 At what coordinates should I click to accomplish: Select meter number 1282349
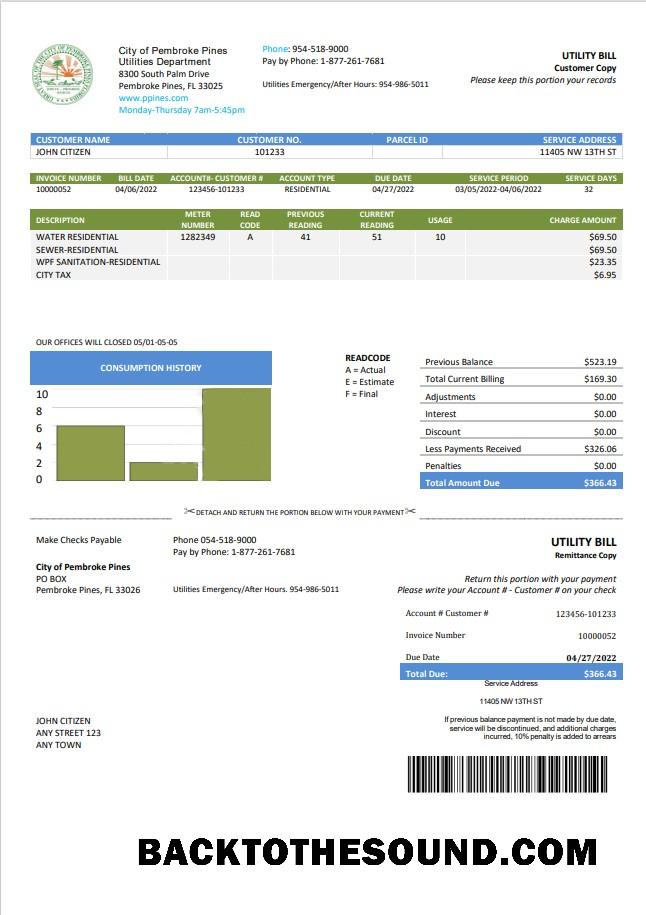pos(198,237)
